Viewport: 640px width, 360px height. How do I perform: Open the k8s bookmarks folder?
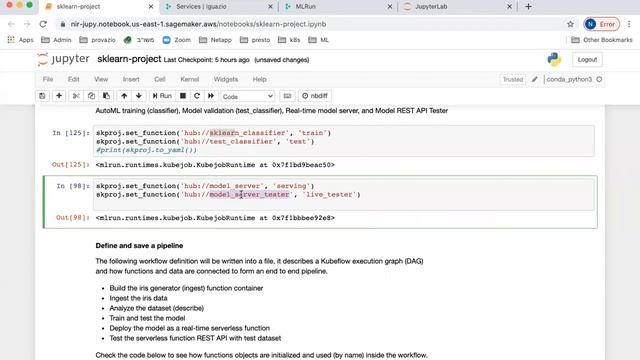pyautogui.click(x=289, y=40)
